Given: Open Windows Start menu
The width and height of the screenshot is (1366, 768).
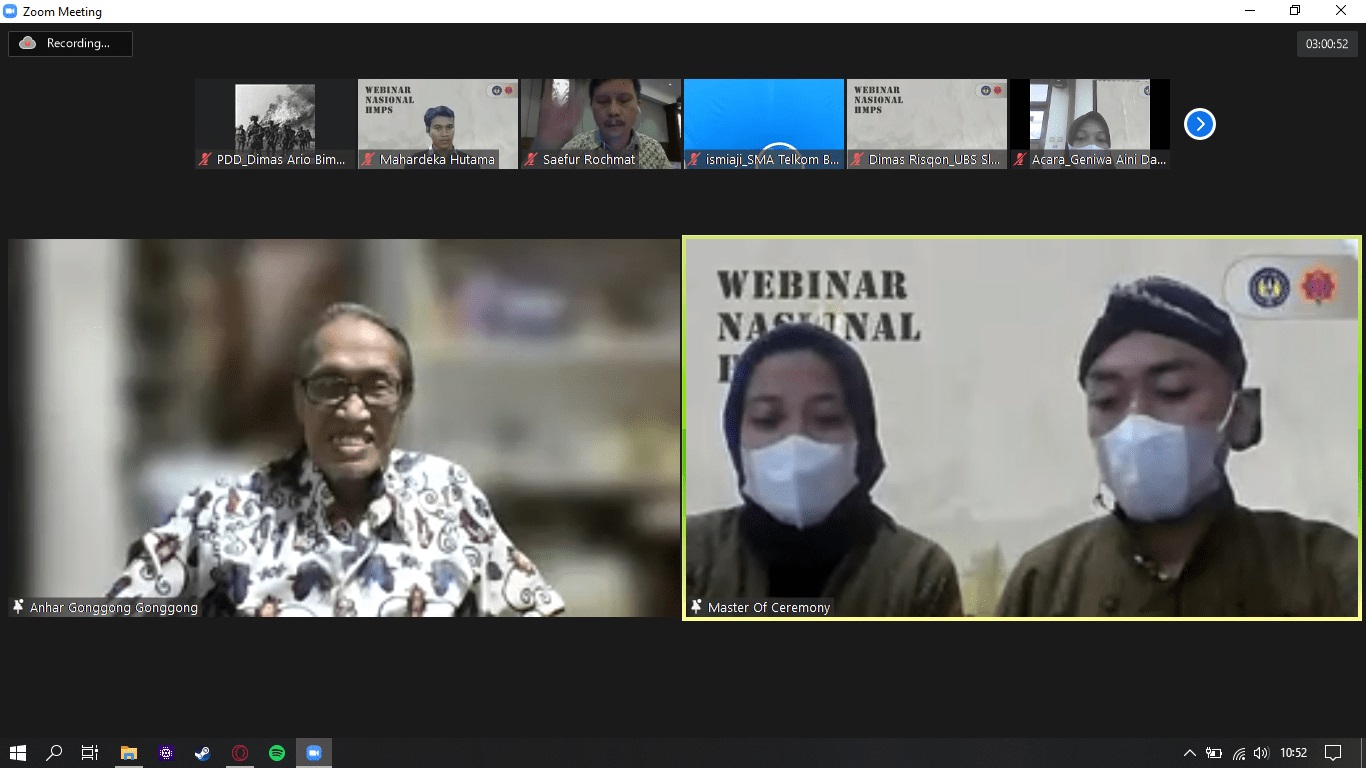Looking at the screenshot, I should (18, 753).
